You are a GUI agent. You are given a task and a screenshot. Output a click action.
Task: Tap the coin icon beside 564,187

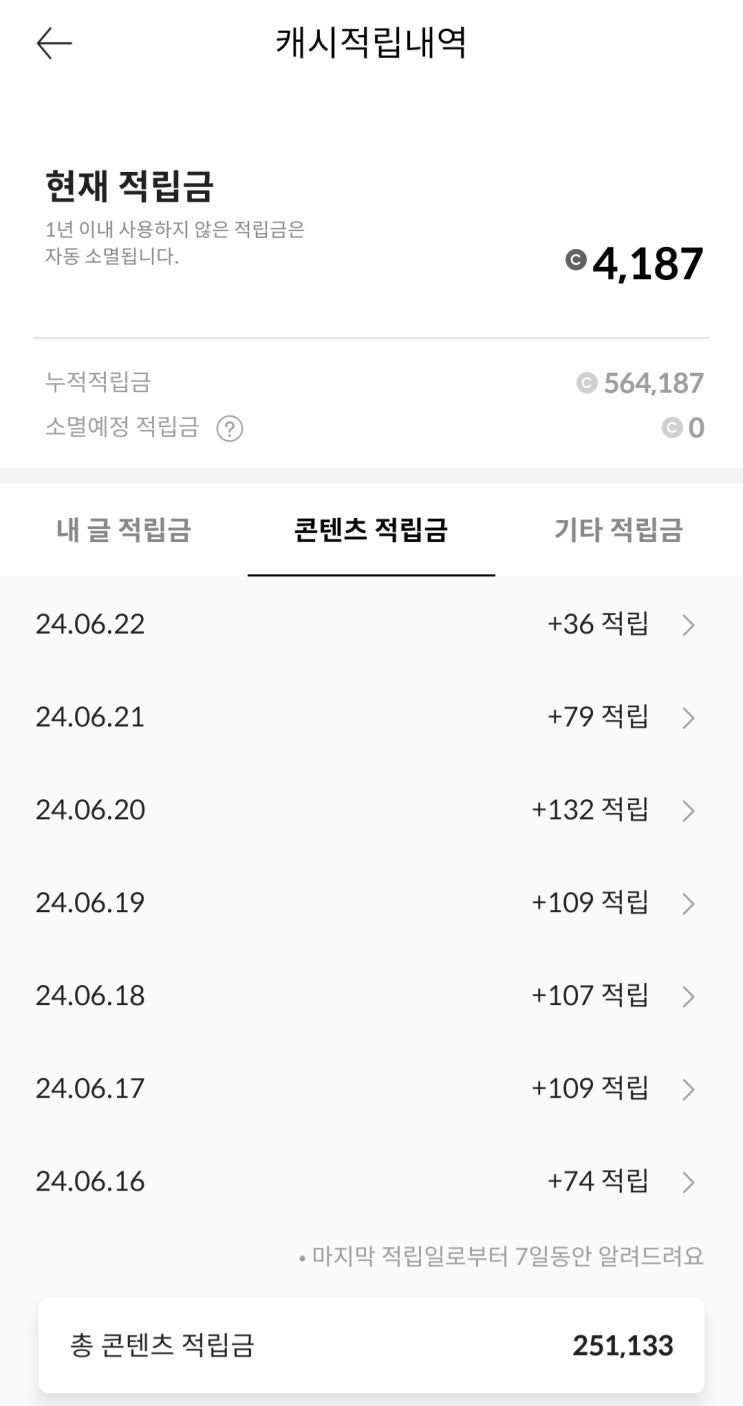click(587, 383)
